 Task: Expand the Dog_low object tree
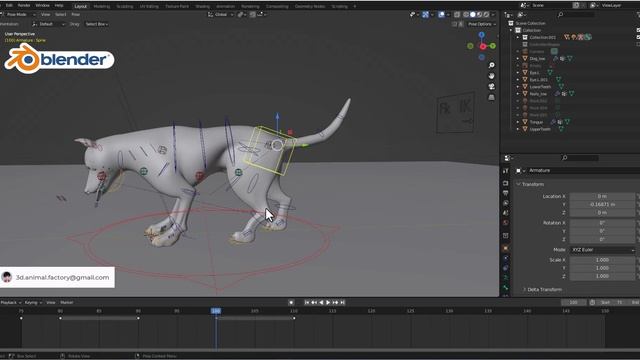[518, 58]
